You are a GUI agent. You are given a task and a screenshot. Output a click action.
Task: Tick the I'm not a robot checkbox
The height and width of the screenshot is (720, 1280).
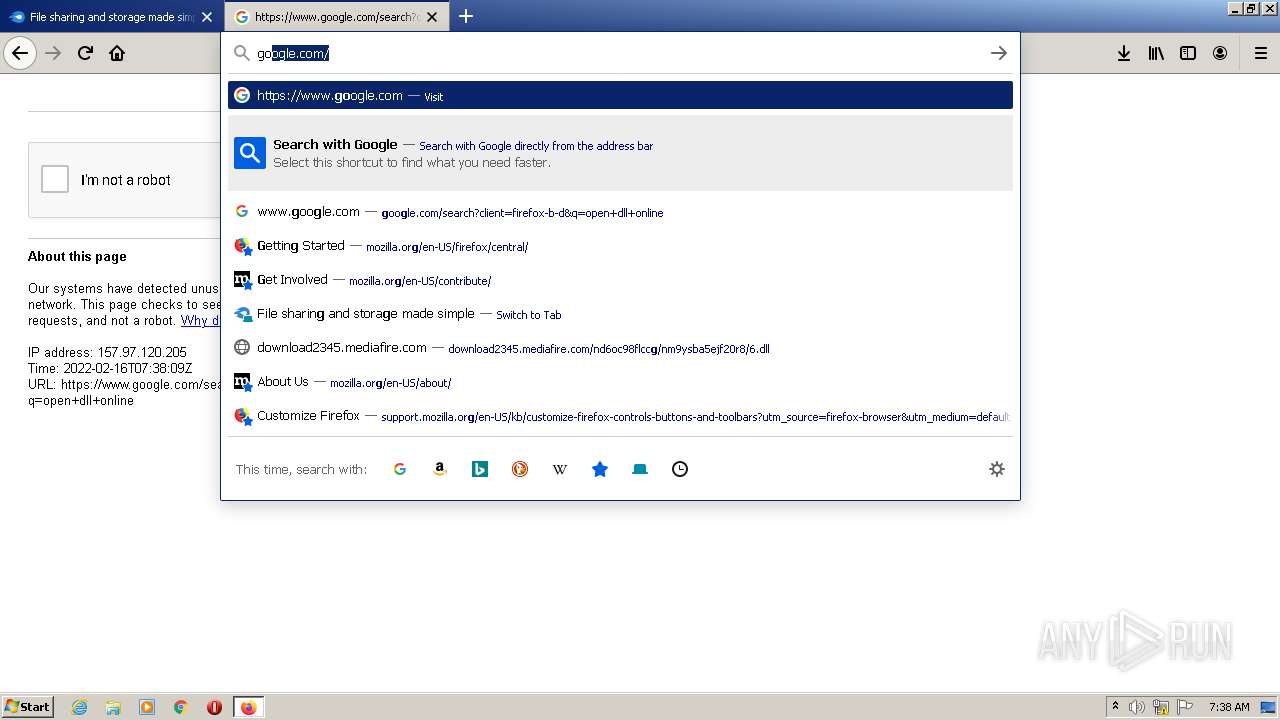click(x=55, y=180)
